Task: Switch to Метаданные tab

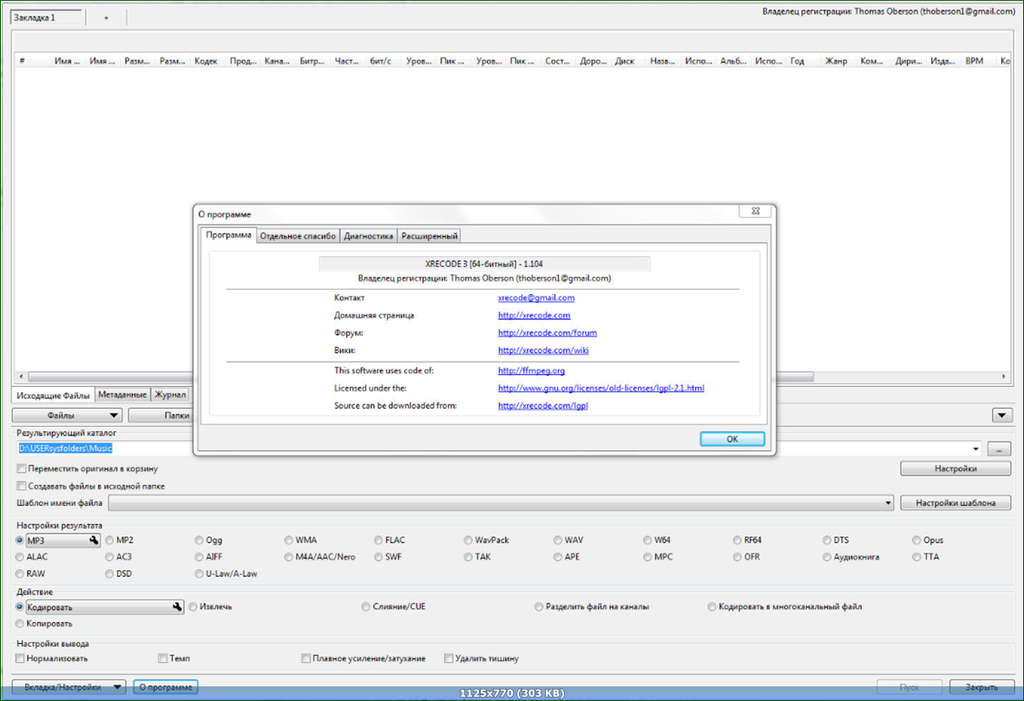Action: 122,395
